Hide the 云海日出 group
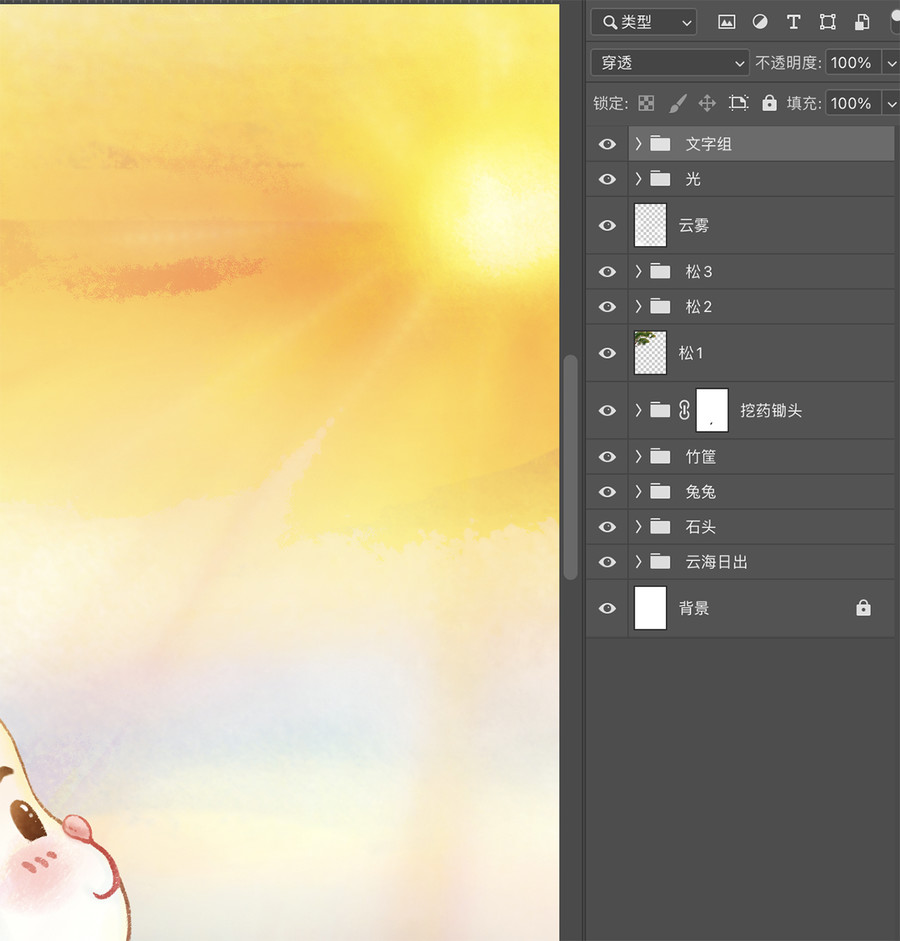This screenshot has height=941, width=900. point(607,562)
